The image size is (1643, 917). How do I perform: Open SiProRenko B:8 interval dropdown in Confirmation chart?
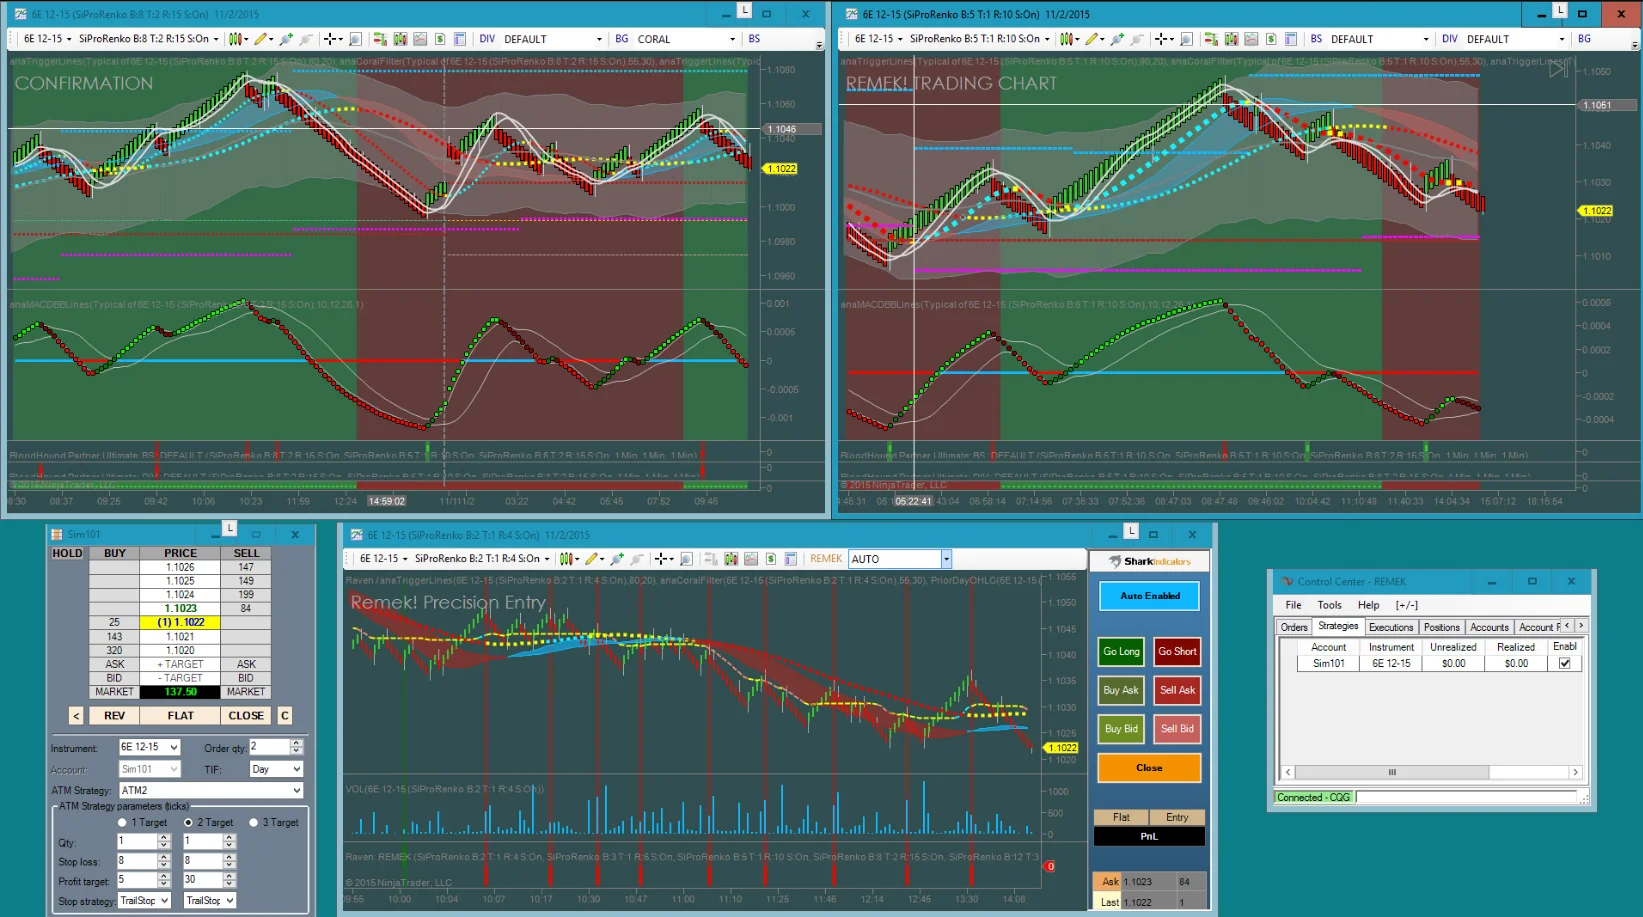148,39
